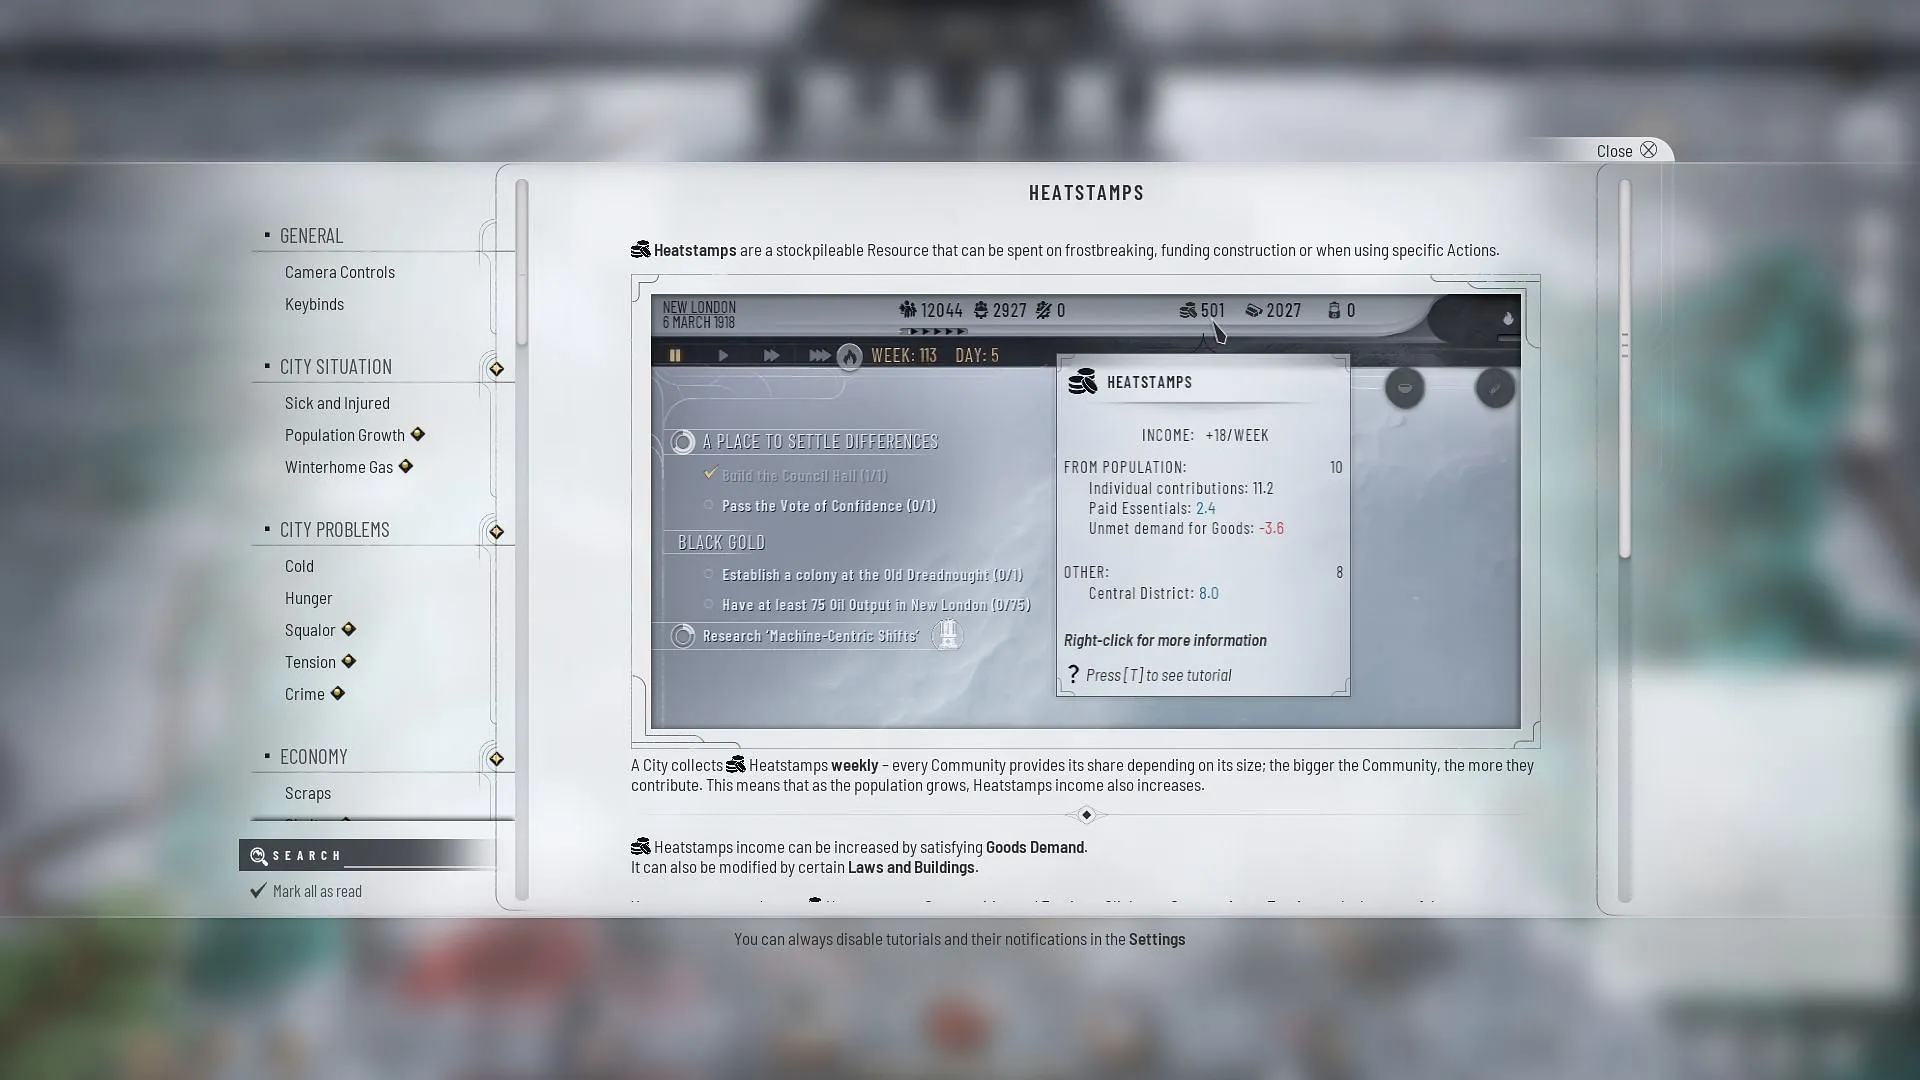This screenshot has height=1080, width=1920.
Task: Click the Heatstamps stockpile icon showing 501
Action: (1184, 310)
